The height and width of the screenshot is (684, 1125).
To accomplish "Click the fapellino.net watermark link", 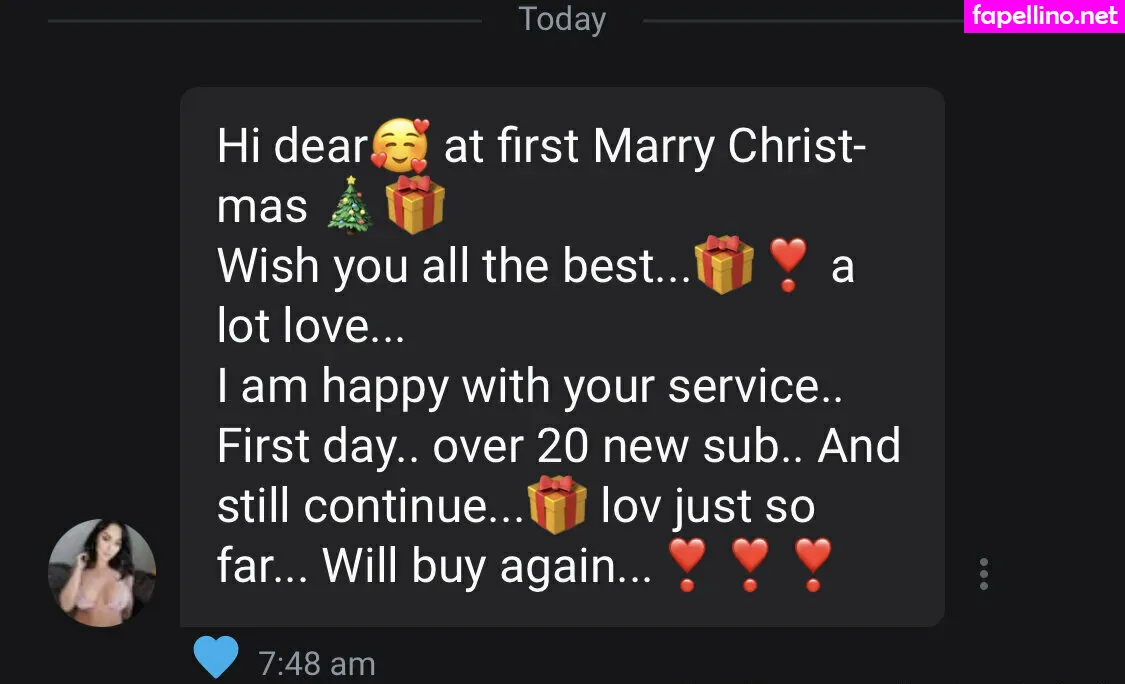I will coord(1045,16).
